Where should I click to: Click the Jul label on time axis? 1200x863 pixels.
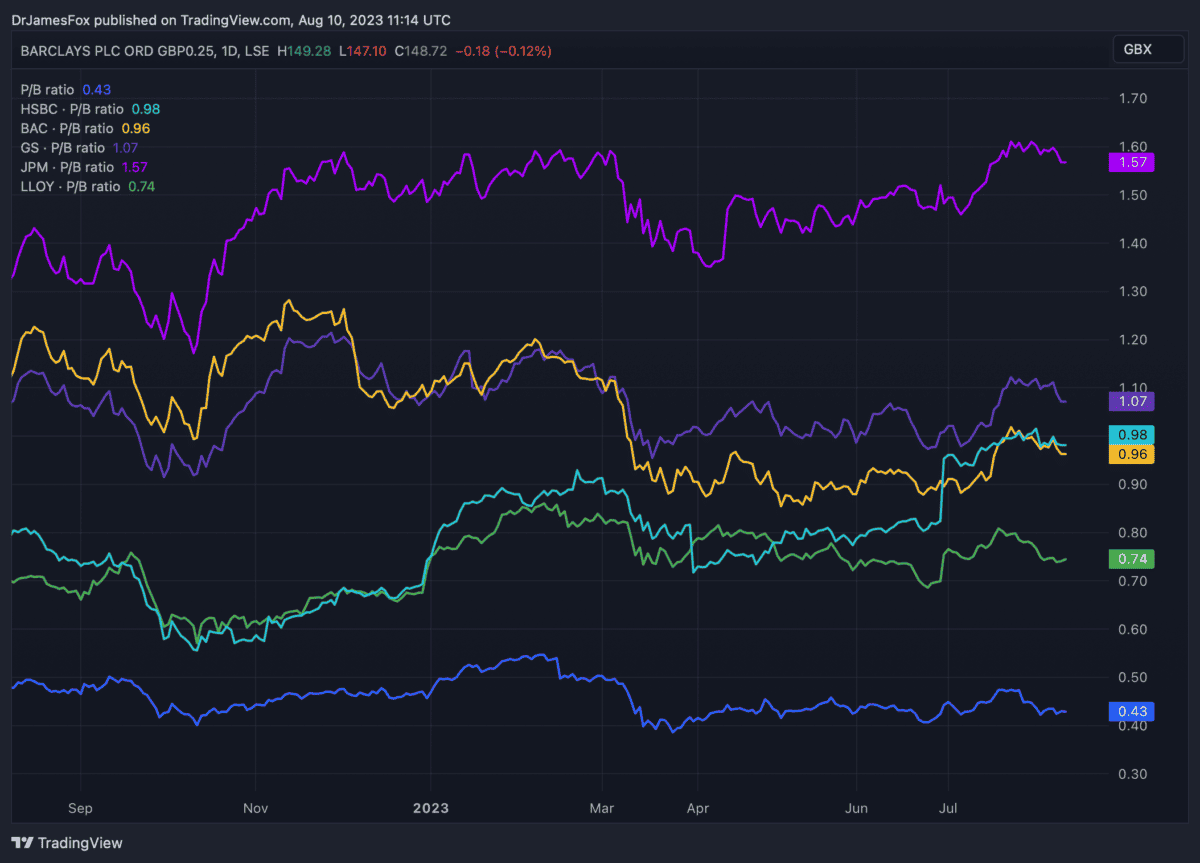(x=949, y=807)
